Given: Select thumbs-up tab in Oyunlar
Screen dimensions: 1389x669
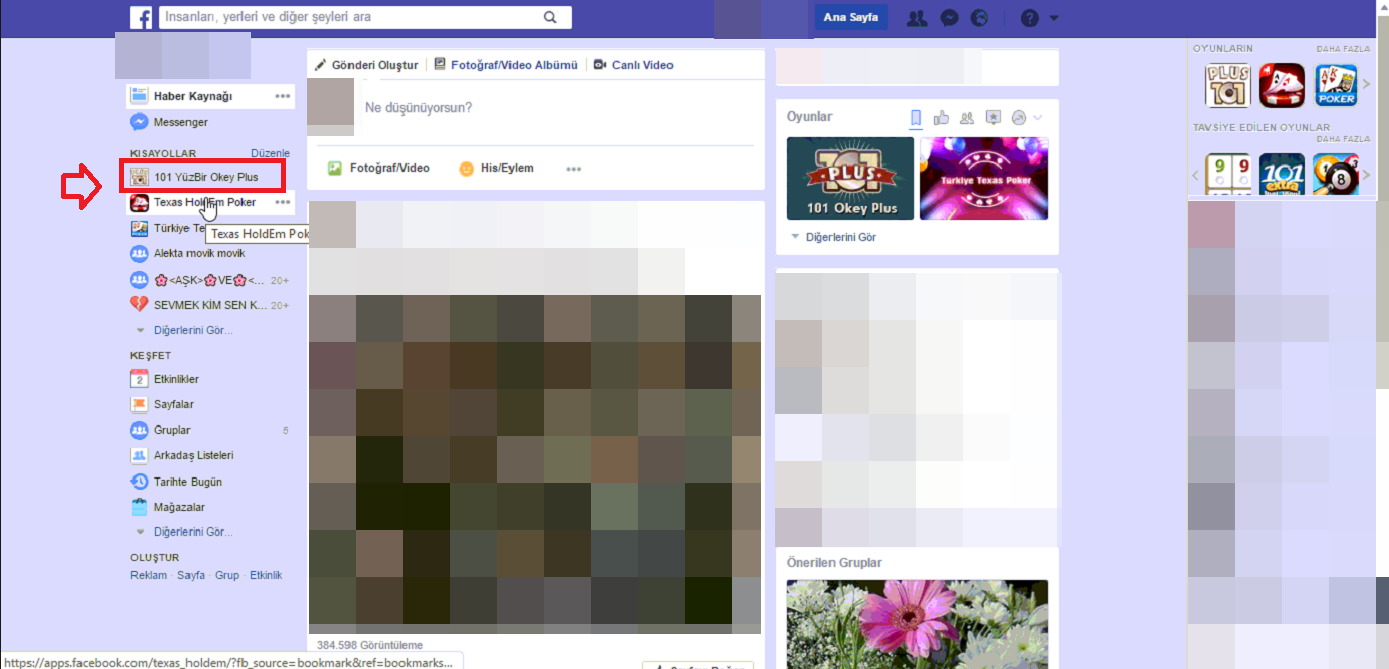Looking at the screenshot, I should pyautogui.click(x=941, y=118).
